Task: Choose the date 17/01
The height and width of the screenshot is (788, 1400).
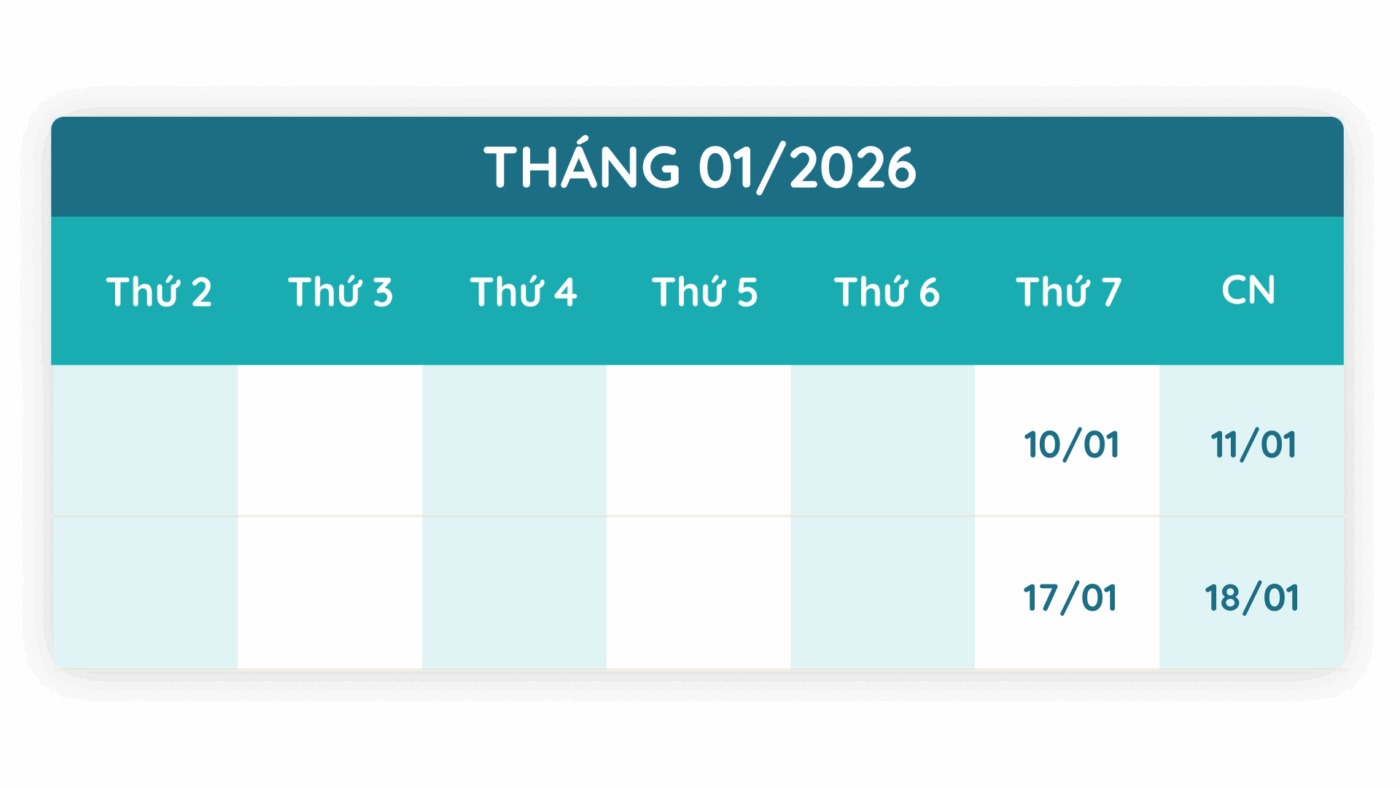Action: (x=1070, y=598)
